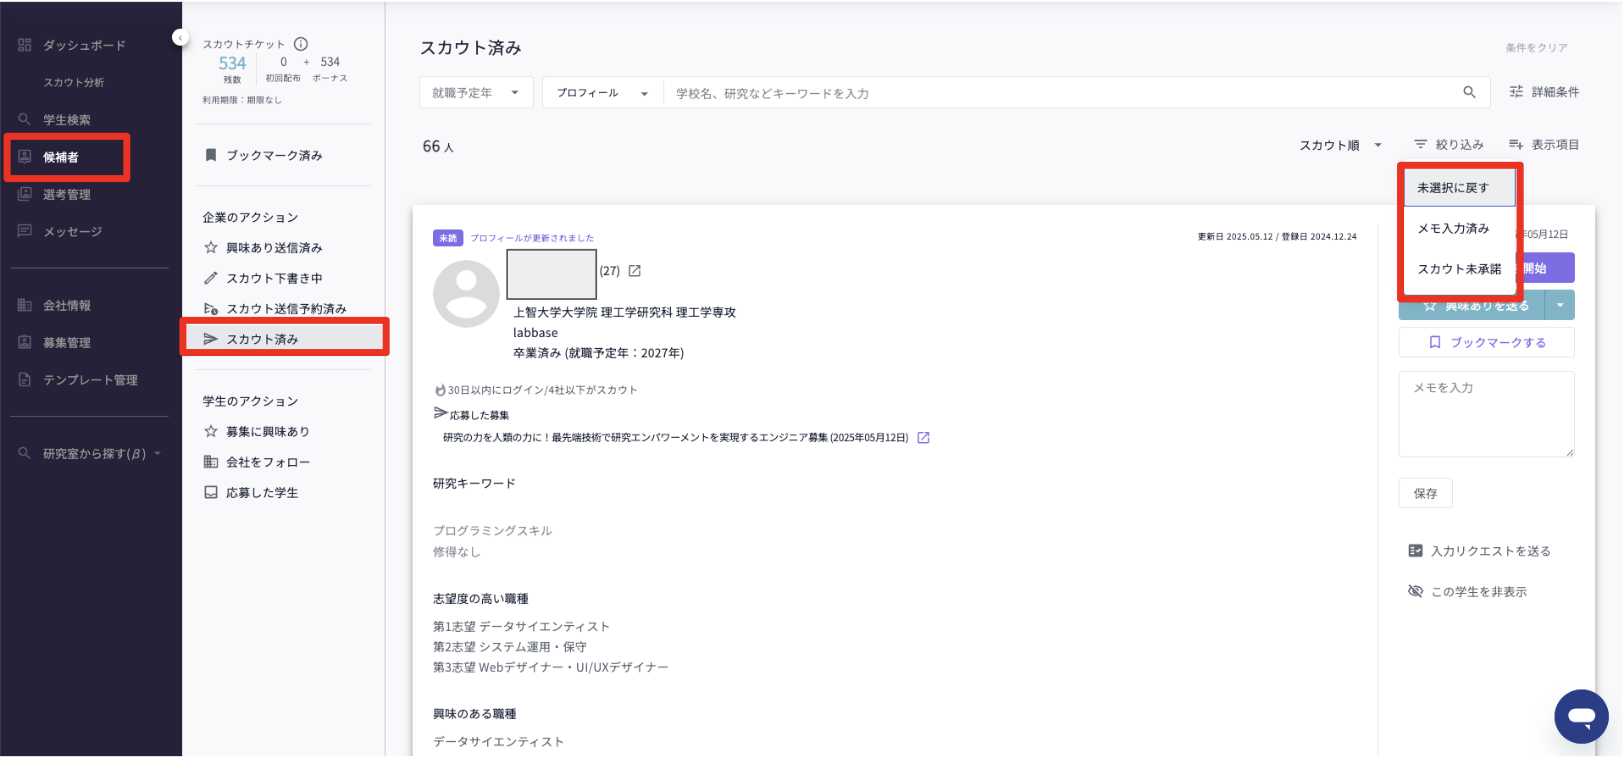The height and width of the screenshot is (762, 1624).
Task: Click ブックマークする button
Action: tap(1487, 342)
